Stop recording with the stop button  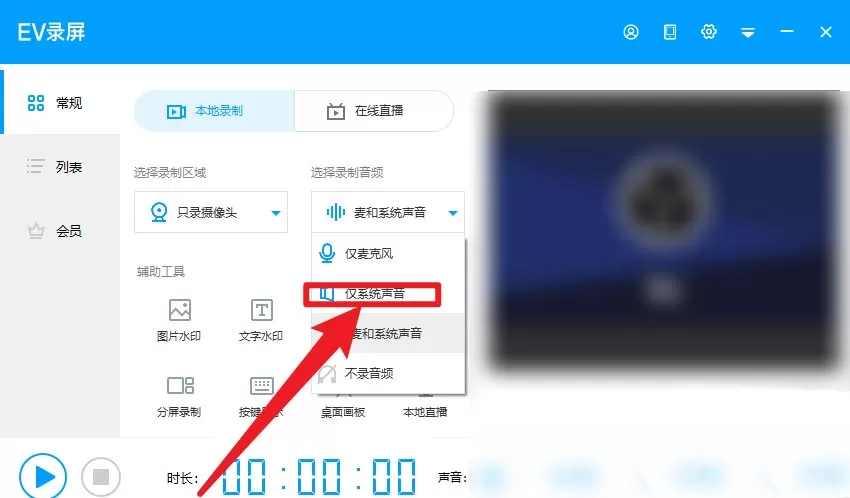point(101,477)
